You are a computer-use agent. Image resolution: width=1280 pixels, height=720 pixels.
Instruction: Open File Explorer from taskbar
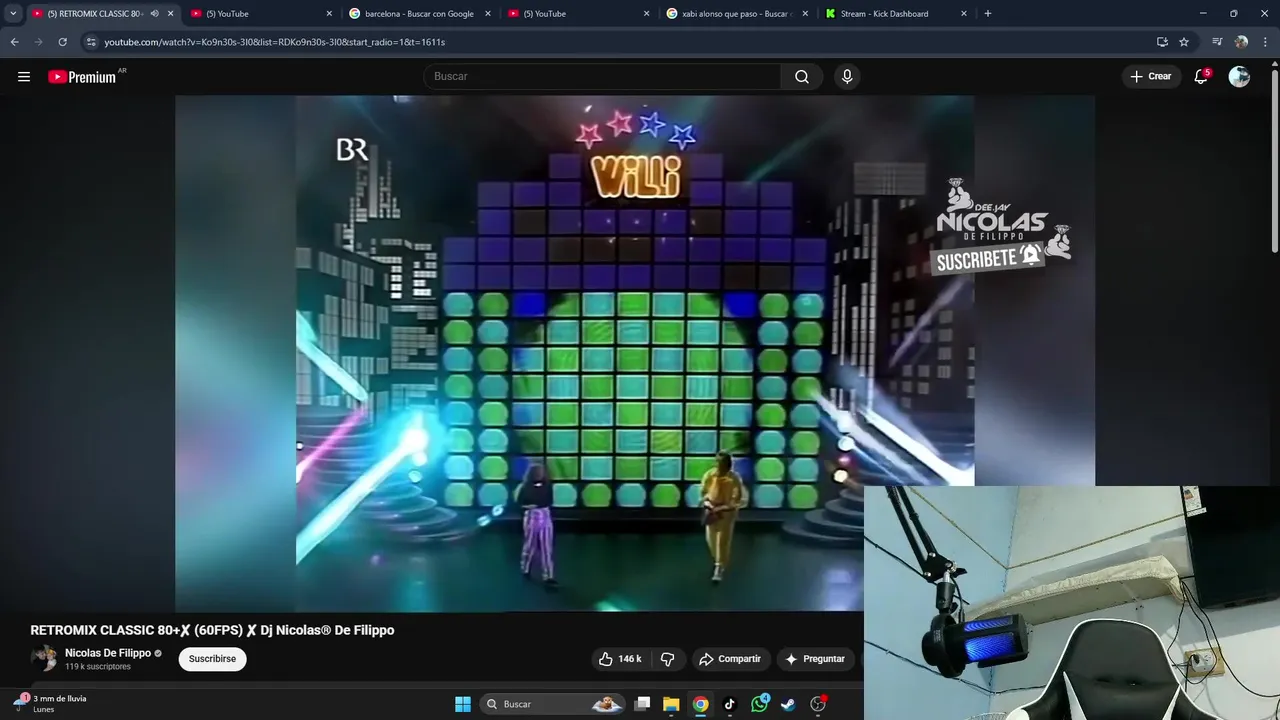(x=671, y=704)
